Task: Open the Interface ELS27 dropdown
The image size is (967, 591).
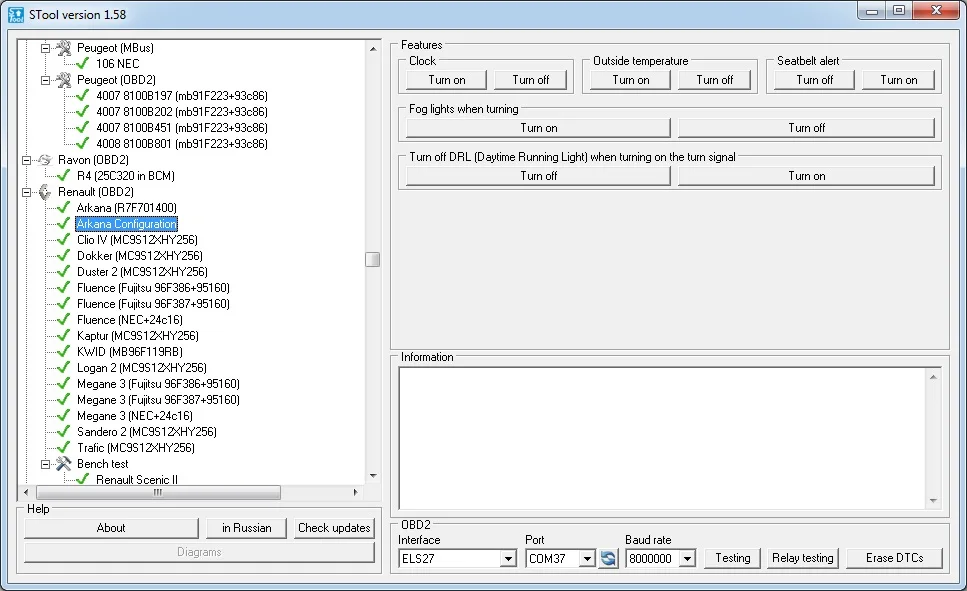Action: point(508,559)
